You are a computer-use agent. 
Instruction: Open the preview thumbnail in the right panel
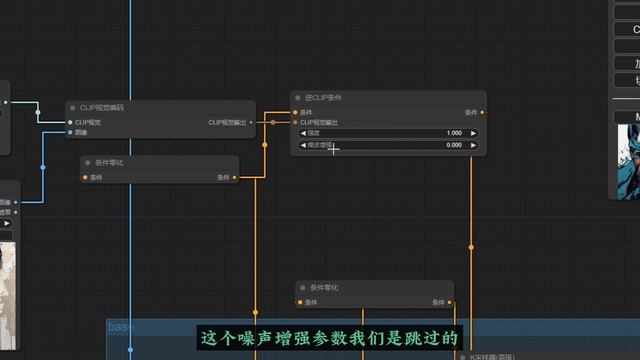tap(629, 162)
